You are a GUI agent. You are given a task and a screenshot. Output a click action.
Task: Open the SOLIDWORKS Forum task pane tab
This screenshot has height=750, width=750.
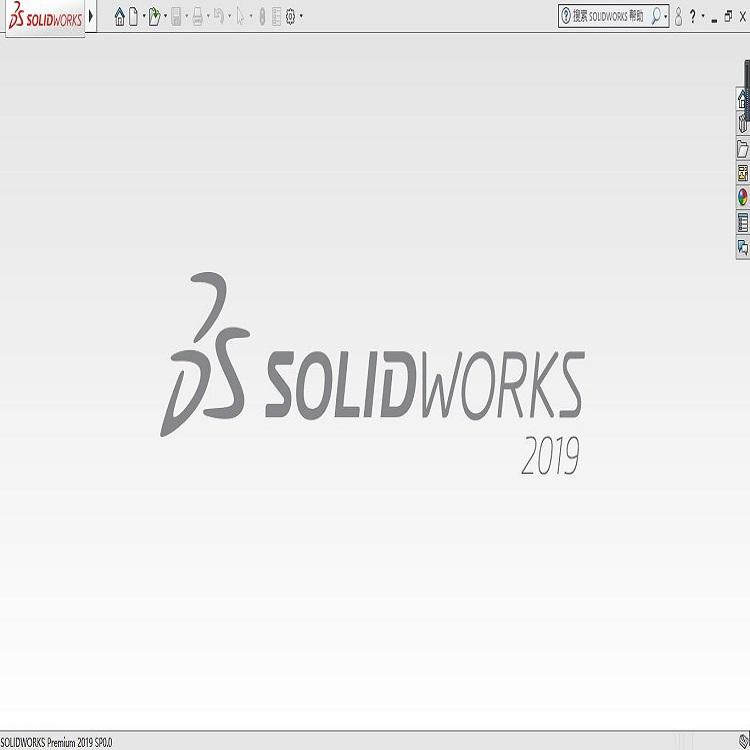click(742, 246)
